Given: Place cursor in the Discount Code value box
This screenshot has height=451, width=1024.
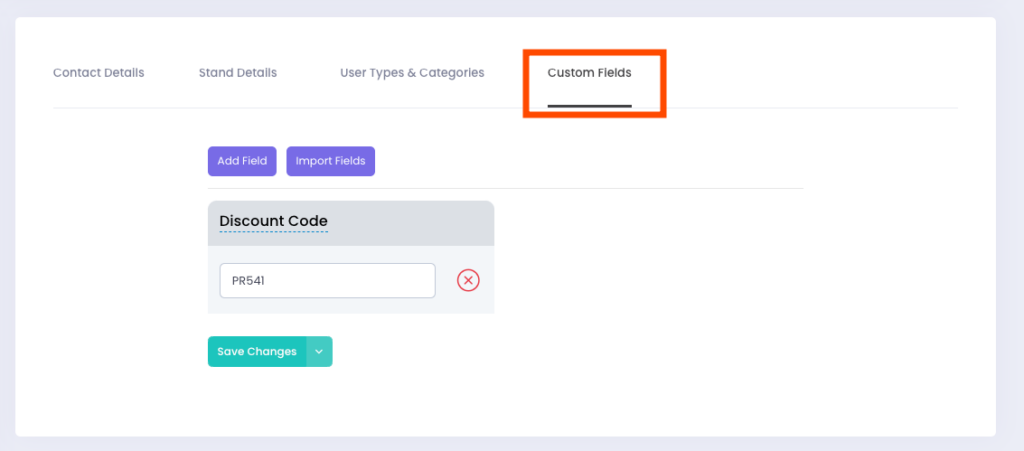Looking at the screenshot, I should tap(327, 281).
